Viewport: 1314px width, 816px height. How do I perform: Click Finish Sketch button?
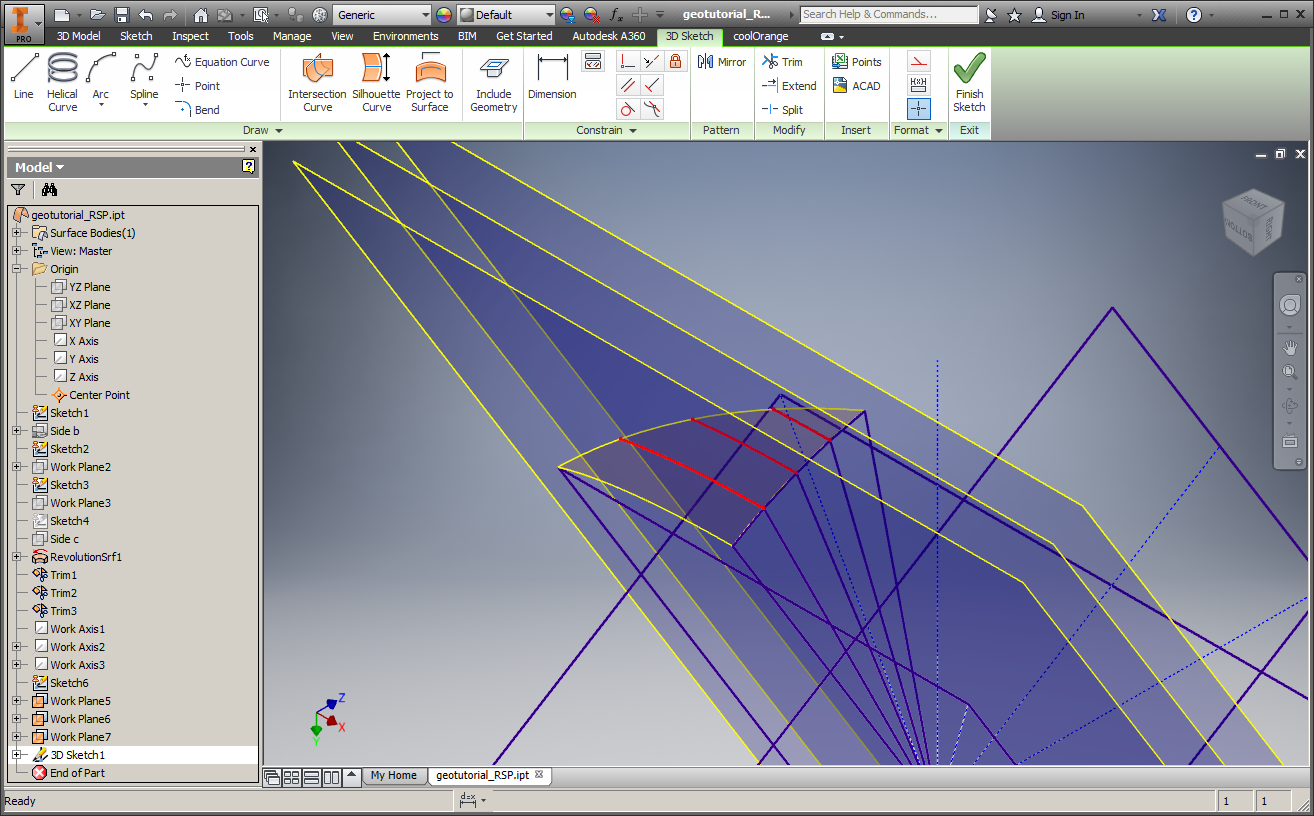[x=969, y=82]
